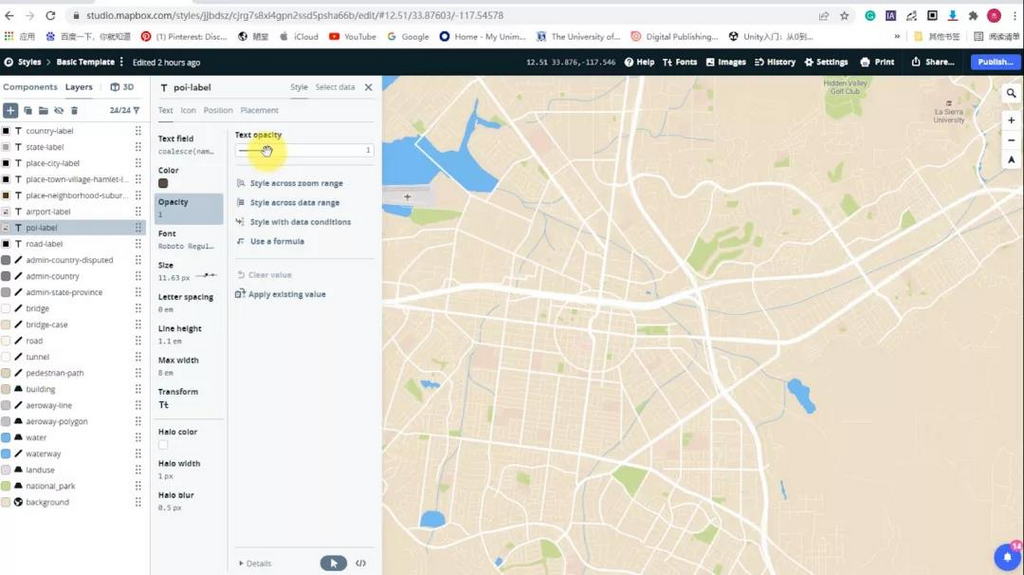Enable the cursor select mode toggle

point(333,563)
